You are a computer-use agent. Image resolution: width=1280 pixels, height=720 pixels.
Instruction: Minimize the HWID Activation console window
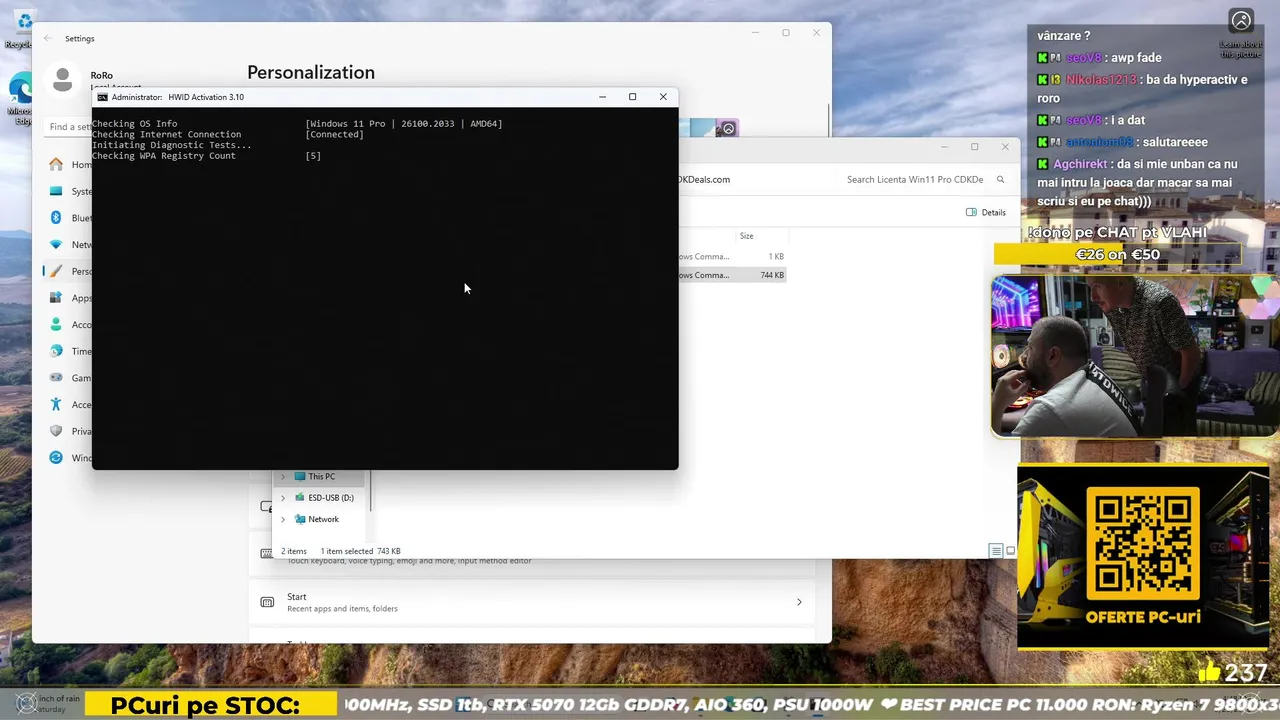click(x=602, y=97)
